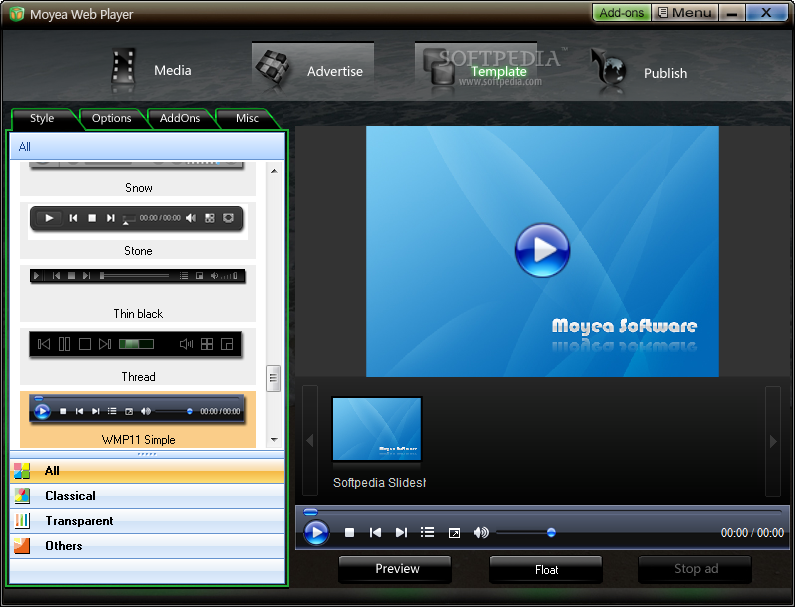795x607 pixels.
Task: Click the Transparent category bars icon
Action: coord(22,521)
